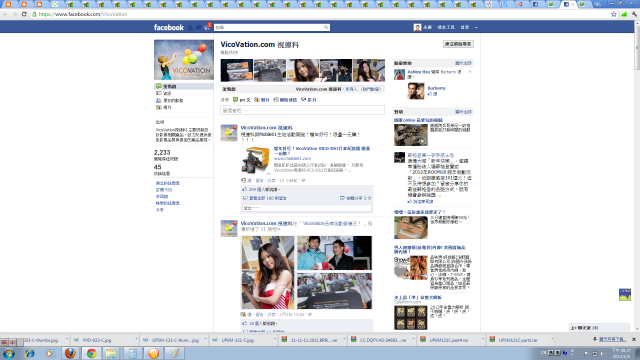Open the chat bar at bottom right
The image size is (640, 360).
[599, 328]
